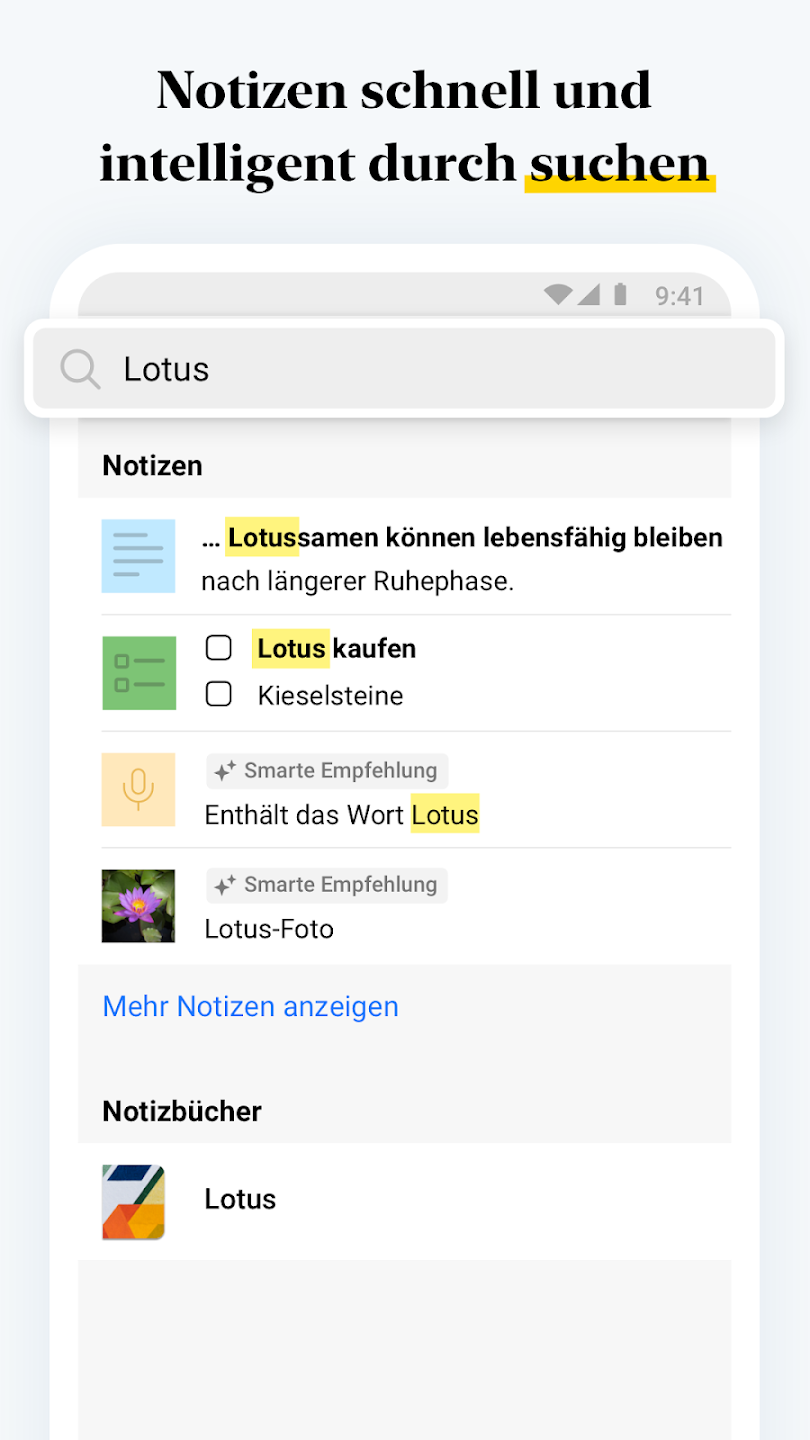Image resolution: width=810 pixels, height=1440 pixels.
Task: Open the blue text note icon
Action: coord(138,556)
